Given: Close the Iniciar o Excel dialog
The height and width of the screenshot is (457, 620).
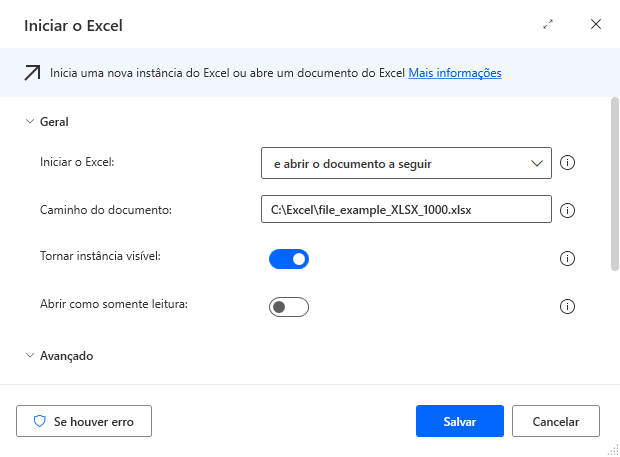Looking at the screenshot, I should [595, 24].
